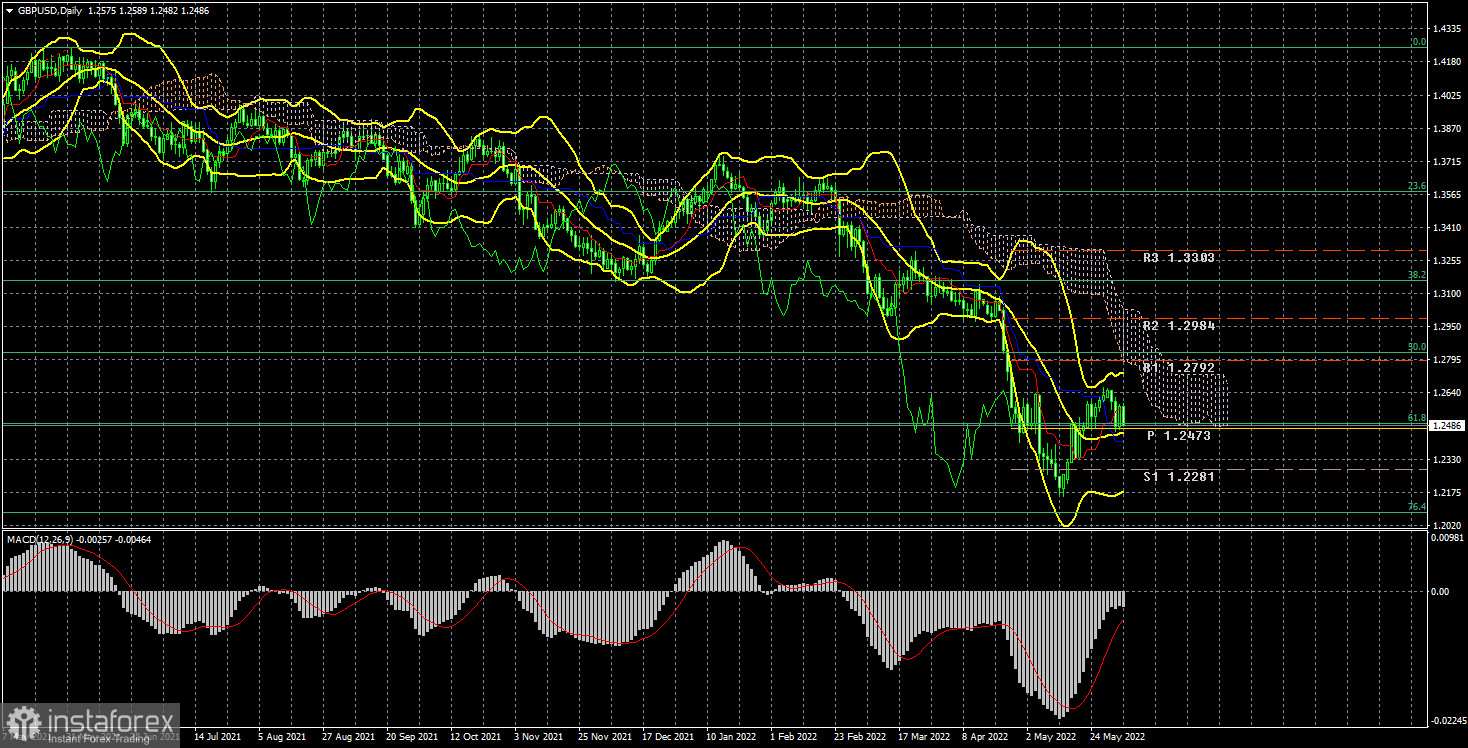Click the 23 Feb 2022 date label

pyautogui.click(x=860, y=735)
